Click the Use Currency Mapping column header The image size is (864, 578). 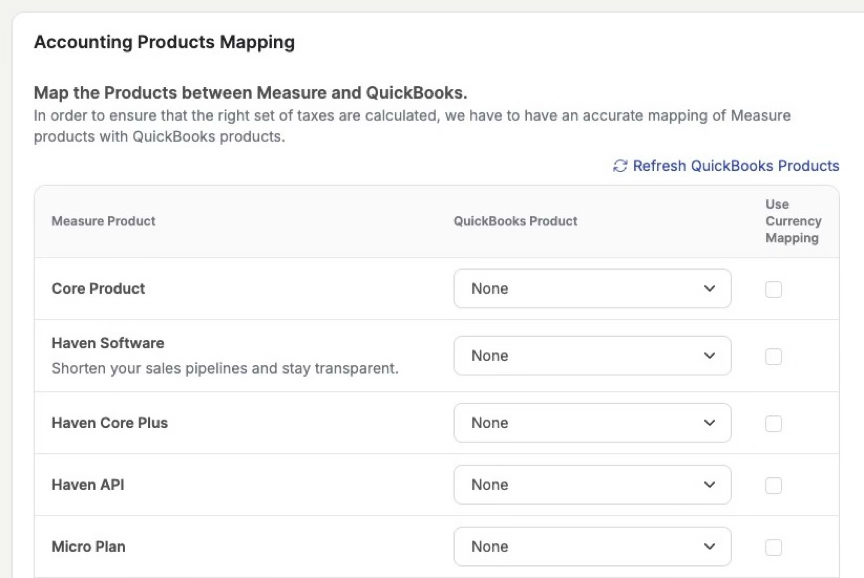(792, 221)
